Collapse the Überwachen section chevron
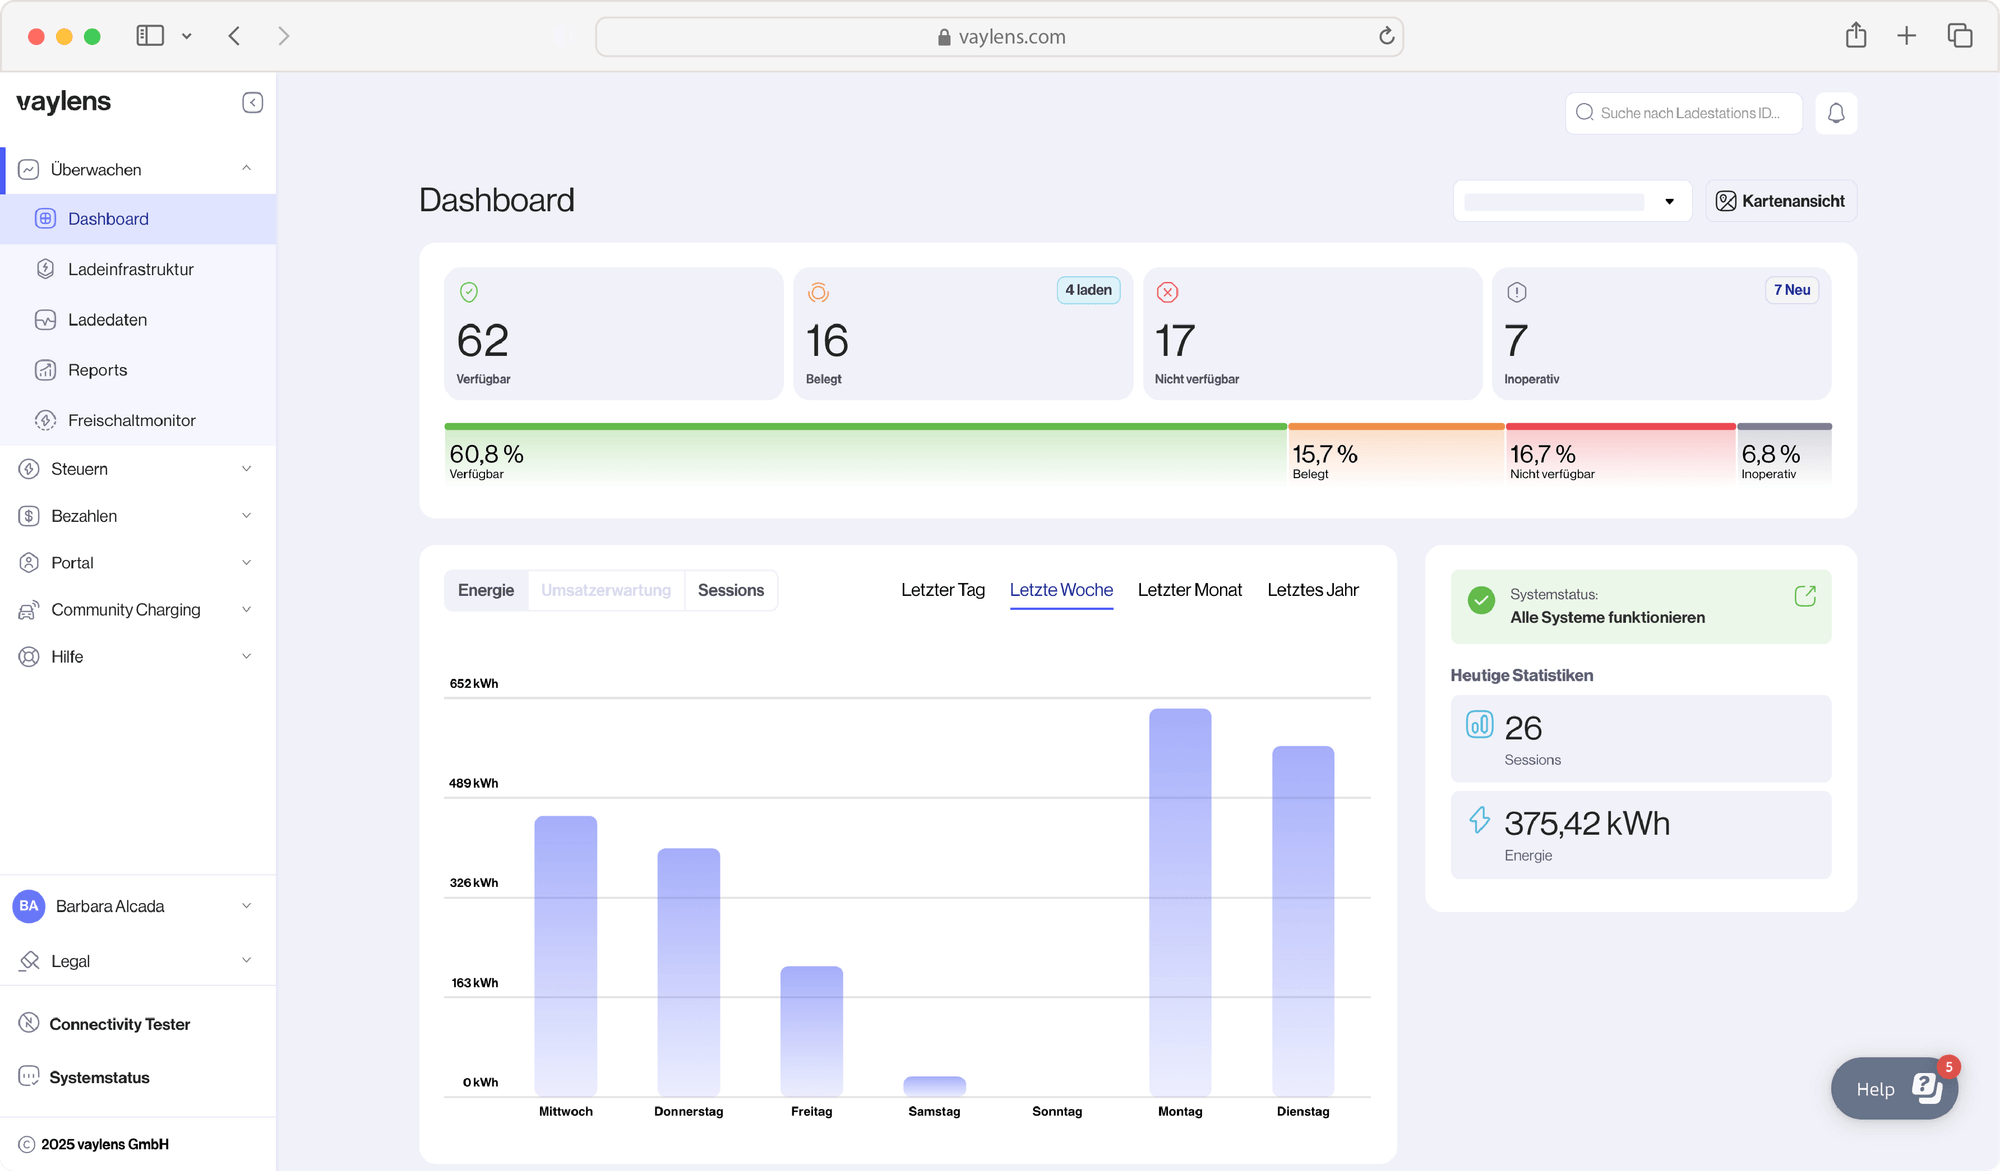2000x1171 pixels. point(246,168)
